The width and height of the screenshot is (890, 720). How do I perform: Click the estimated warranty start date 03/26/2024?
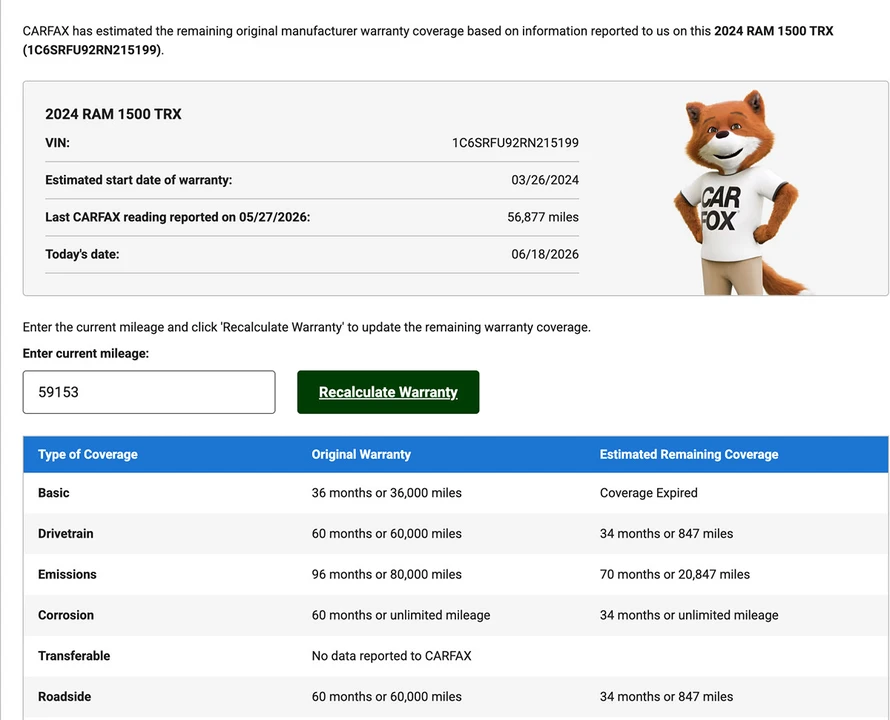(x=545, y=180)
